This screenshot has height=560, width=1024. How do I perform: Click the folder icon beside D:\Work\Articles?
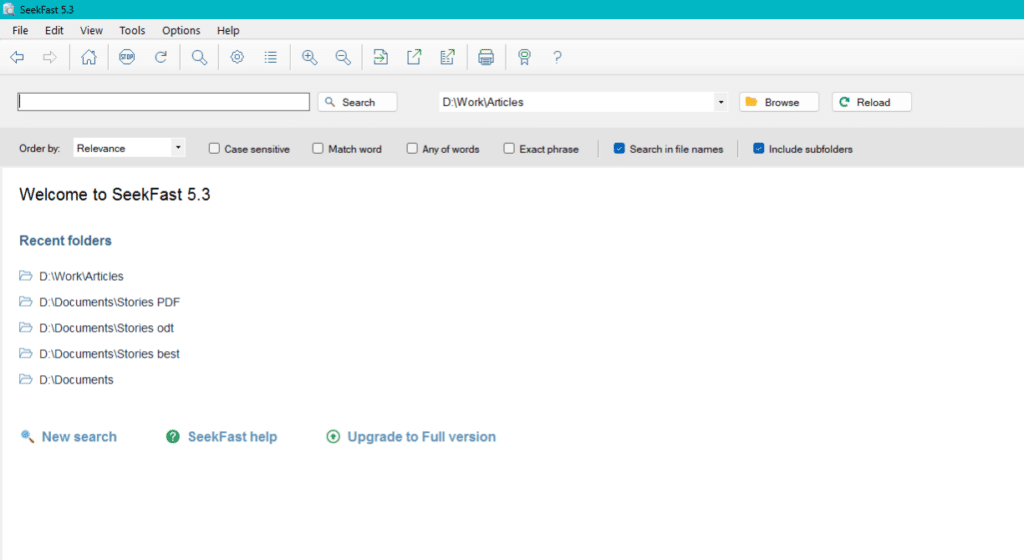click(25, 275)
